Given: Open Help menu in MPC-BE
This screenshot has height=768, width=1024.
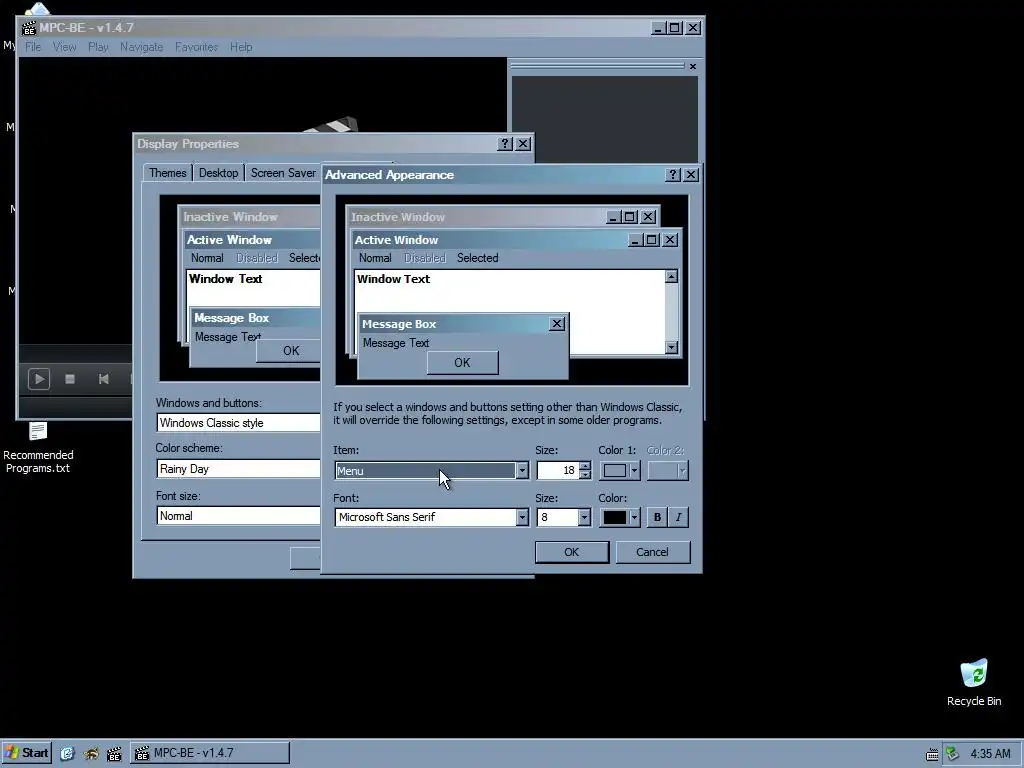Looking at the screenshot, I should tap(241, 47).
